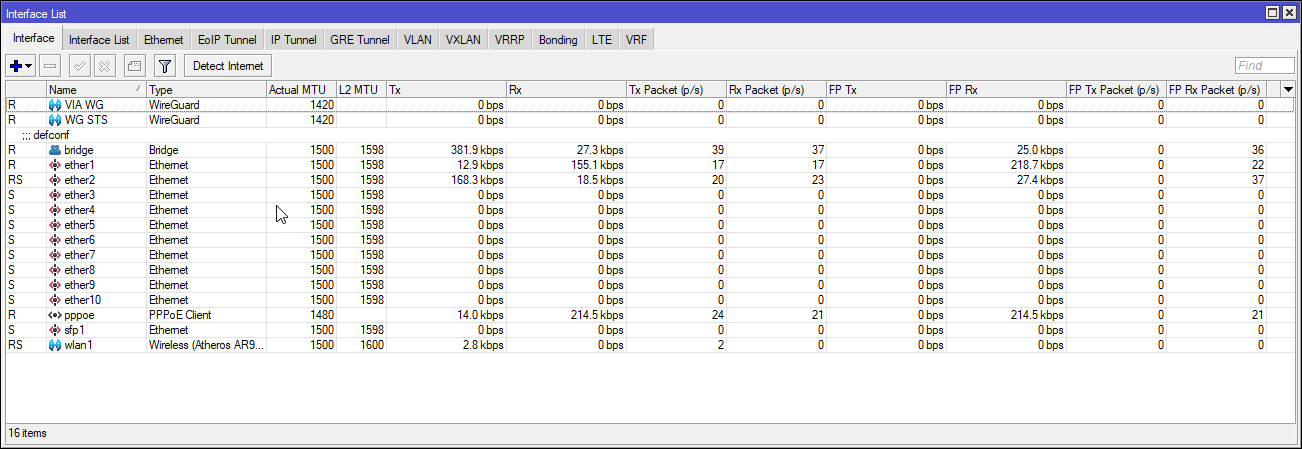The image size is (1302, 449).
Task: Select the 'PPPoE Client' type cell
Action: pyautogui.click(x=206, y=315)
